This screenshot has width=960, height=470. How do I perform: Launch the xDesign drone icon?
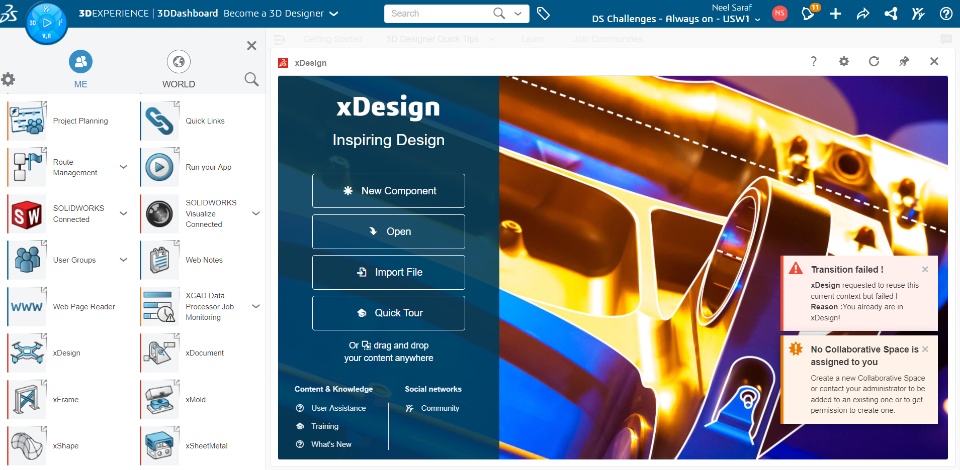(x=27, y=353)
